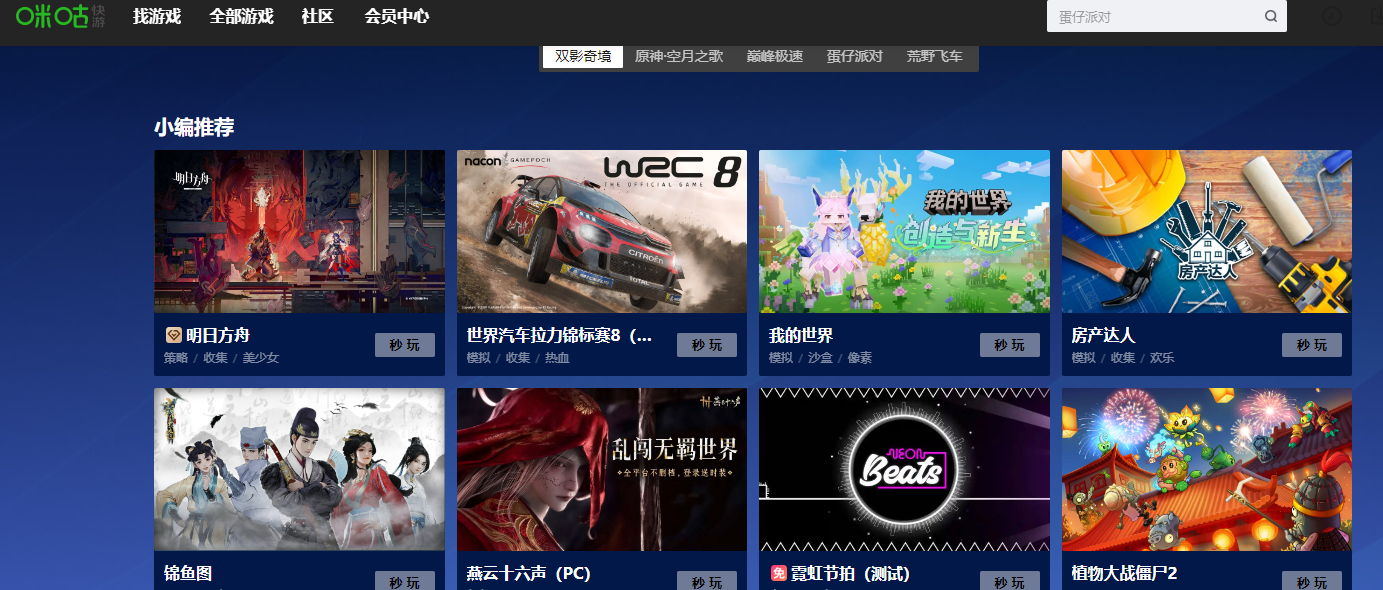The height and width of the screenshot is (590, 1383).
Task: Select the 双影奇境 banner tab
Action: pyautogui.click(x=583, y=56)
